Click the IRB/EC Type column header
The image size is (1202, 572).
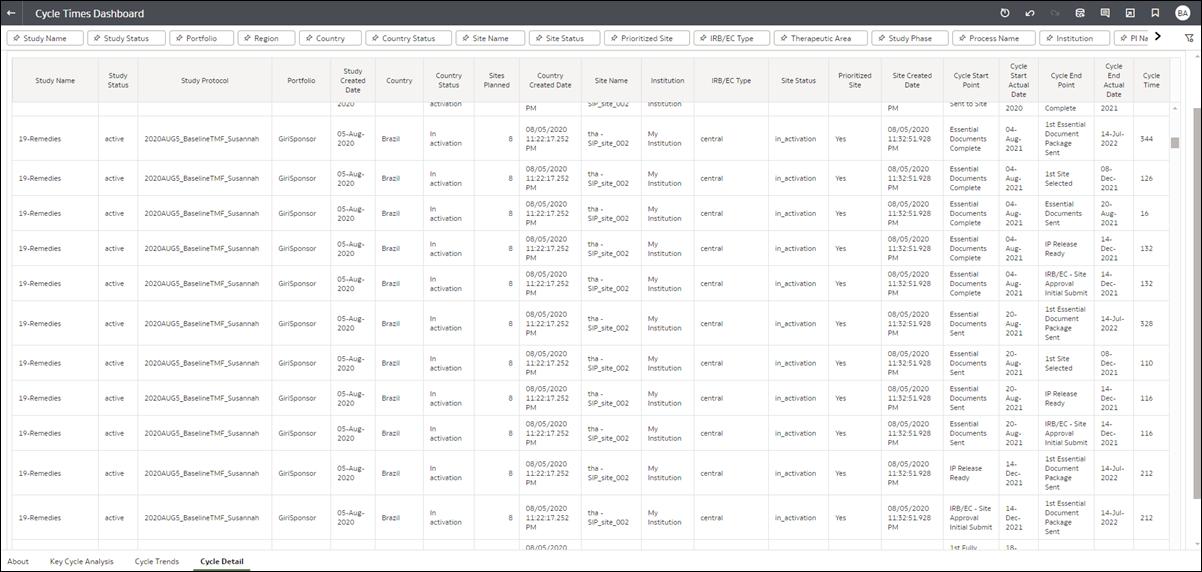[x=731, y=80]
